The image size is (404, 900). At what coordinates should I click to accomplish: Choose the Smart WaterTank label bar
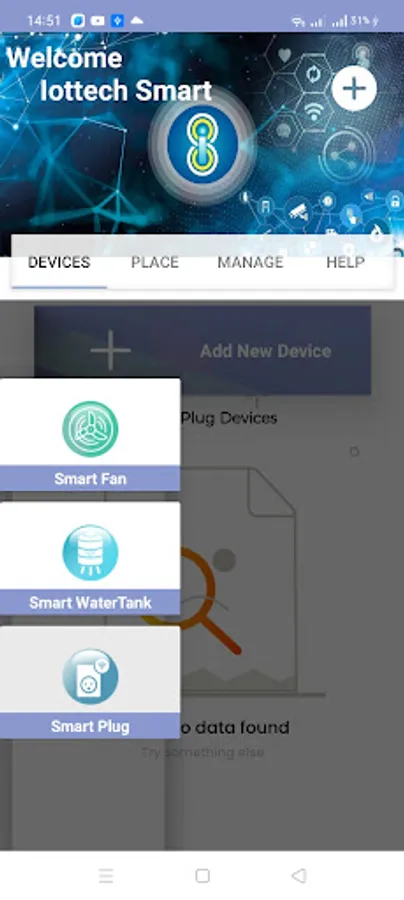(x=90, y=603)
